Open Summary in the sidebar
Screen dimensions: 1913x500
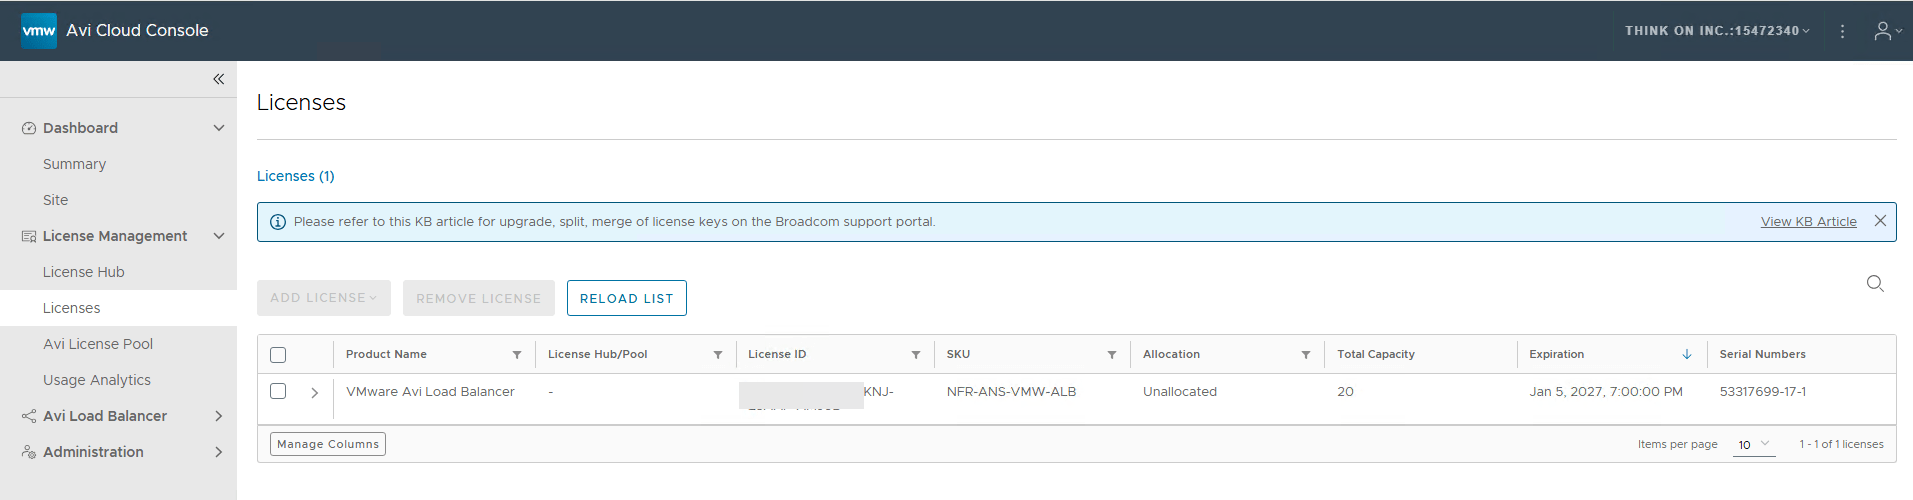[x=74, y=164]
